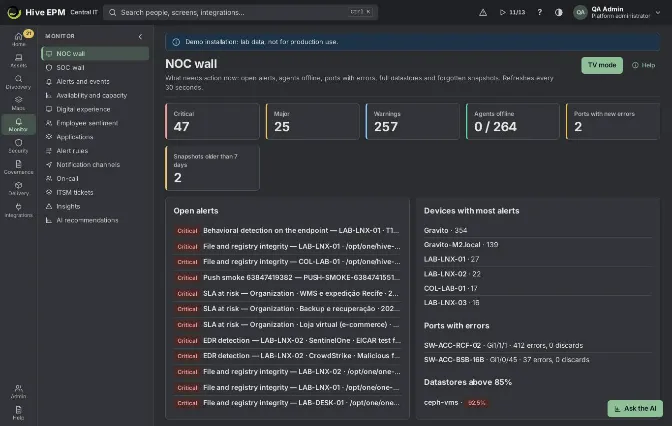
Task: Open SOC wall menu item
Action: (95, 67)
